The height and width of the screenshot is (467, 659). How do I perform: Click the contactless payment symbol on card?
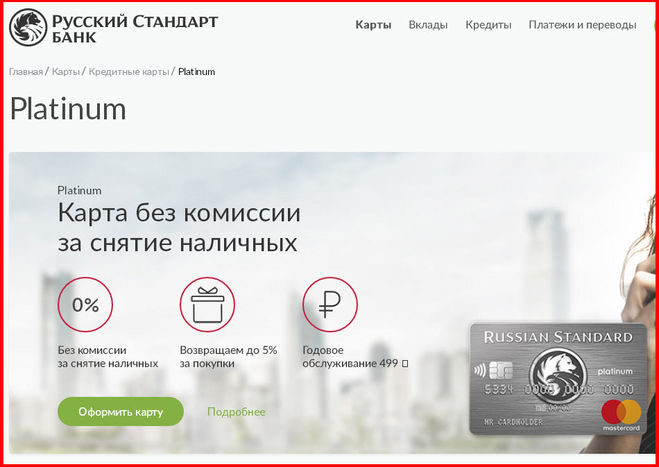[480, 370]
